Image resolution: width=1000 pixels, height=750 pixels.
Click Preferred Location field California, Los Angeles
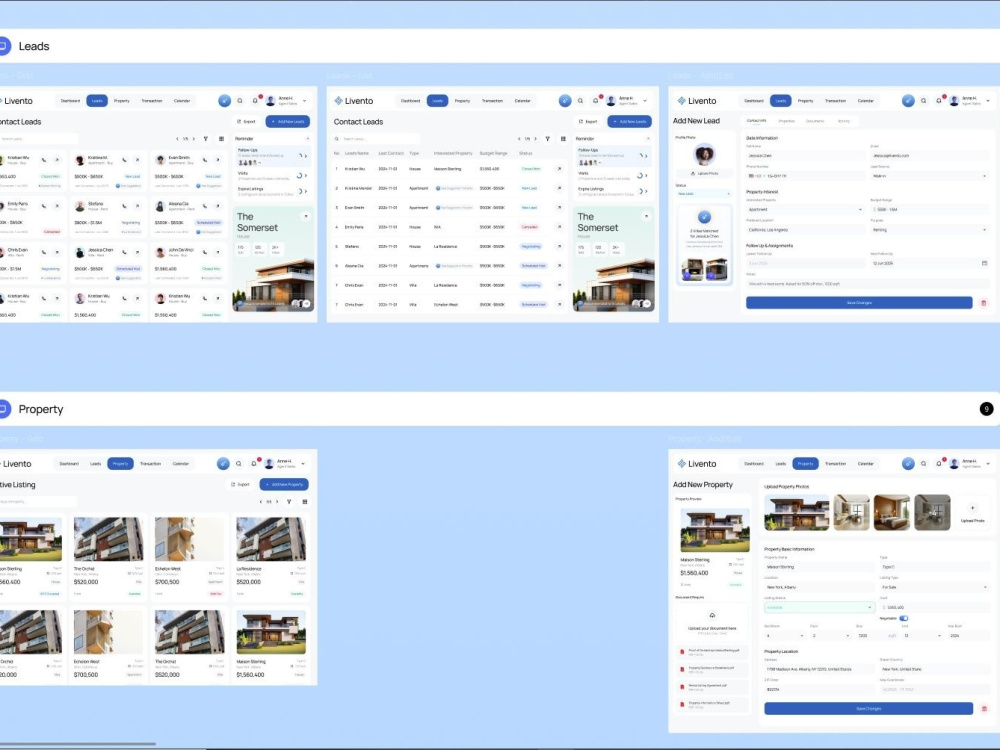tap(805, 230)
